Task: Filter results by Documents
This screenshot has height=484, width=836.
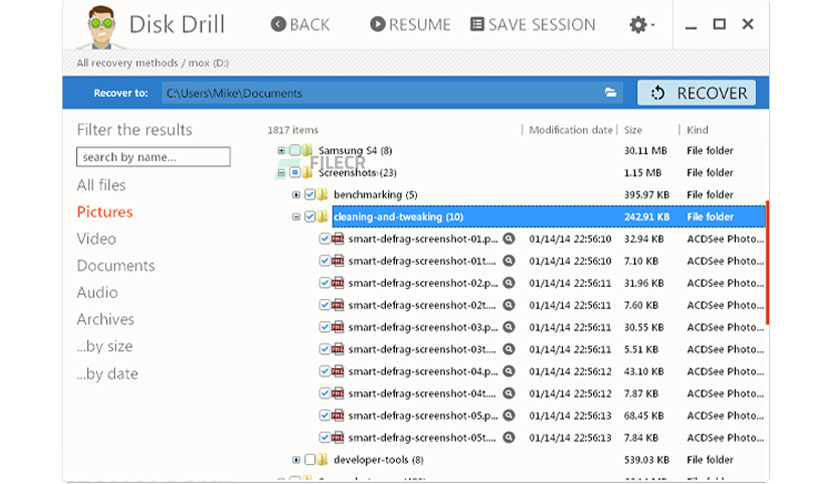Action: (x=116, y=265)
